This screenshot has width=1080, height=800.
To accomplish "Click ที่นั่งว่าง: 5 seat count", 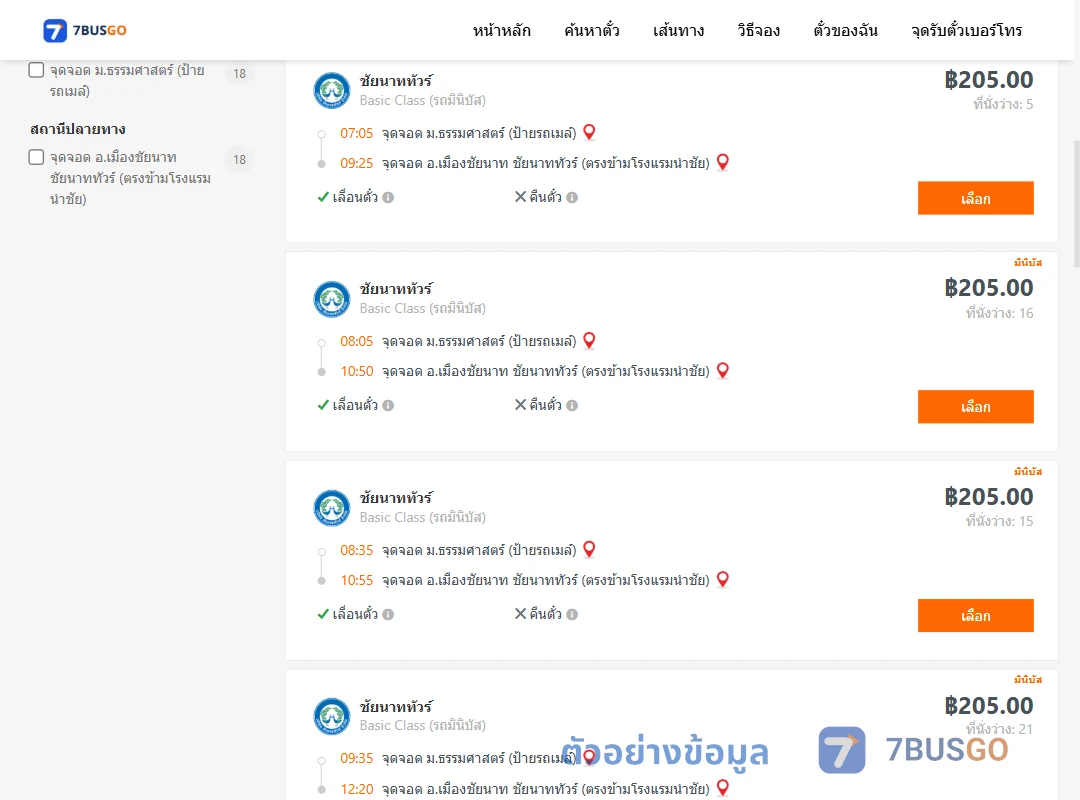I will point(1003,104).
